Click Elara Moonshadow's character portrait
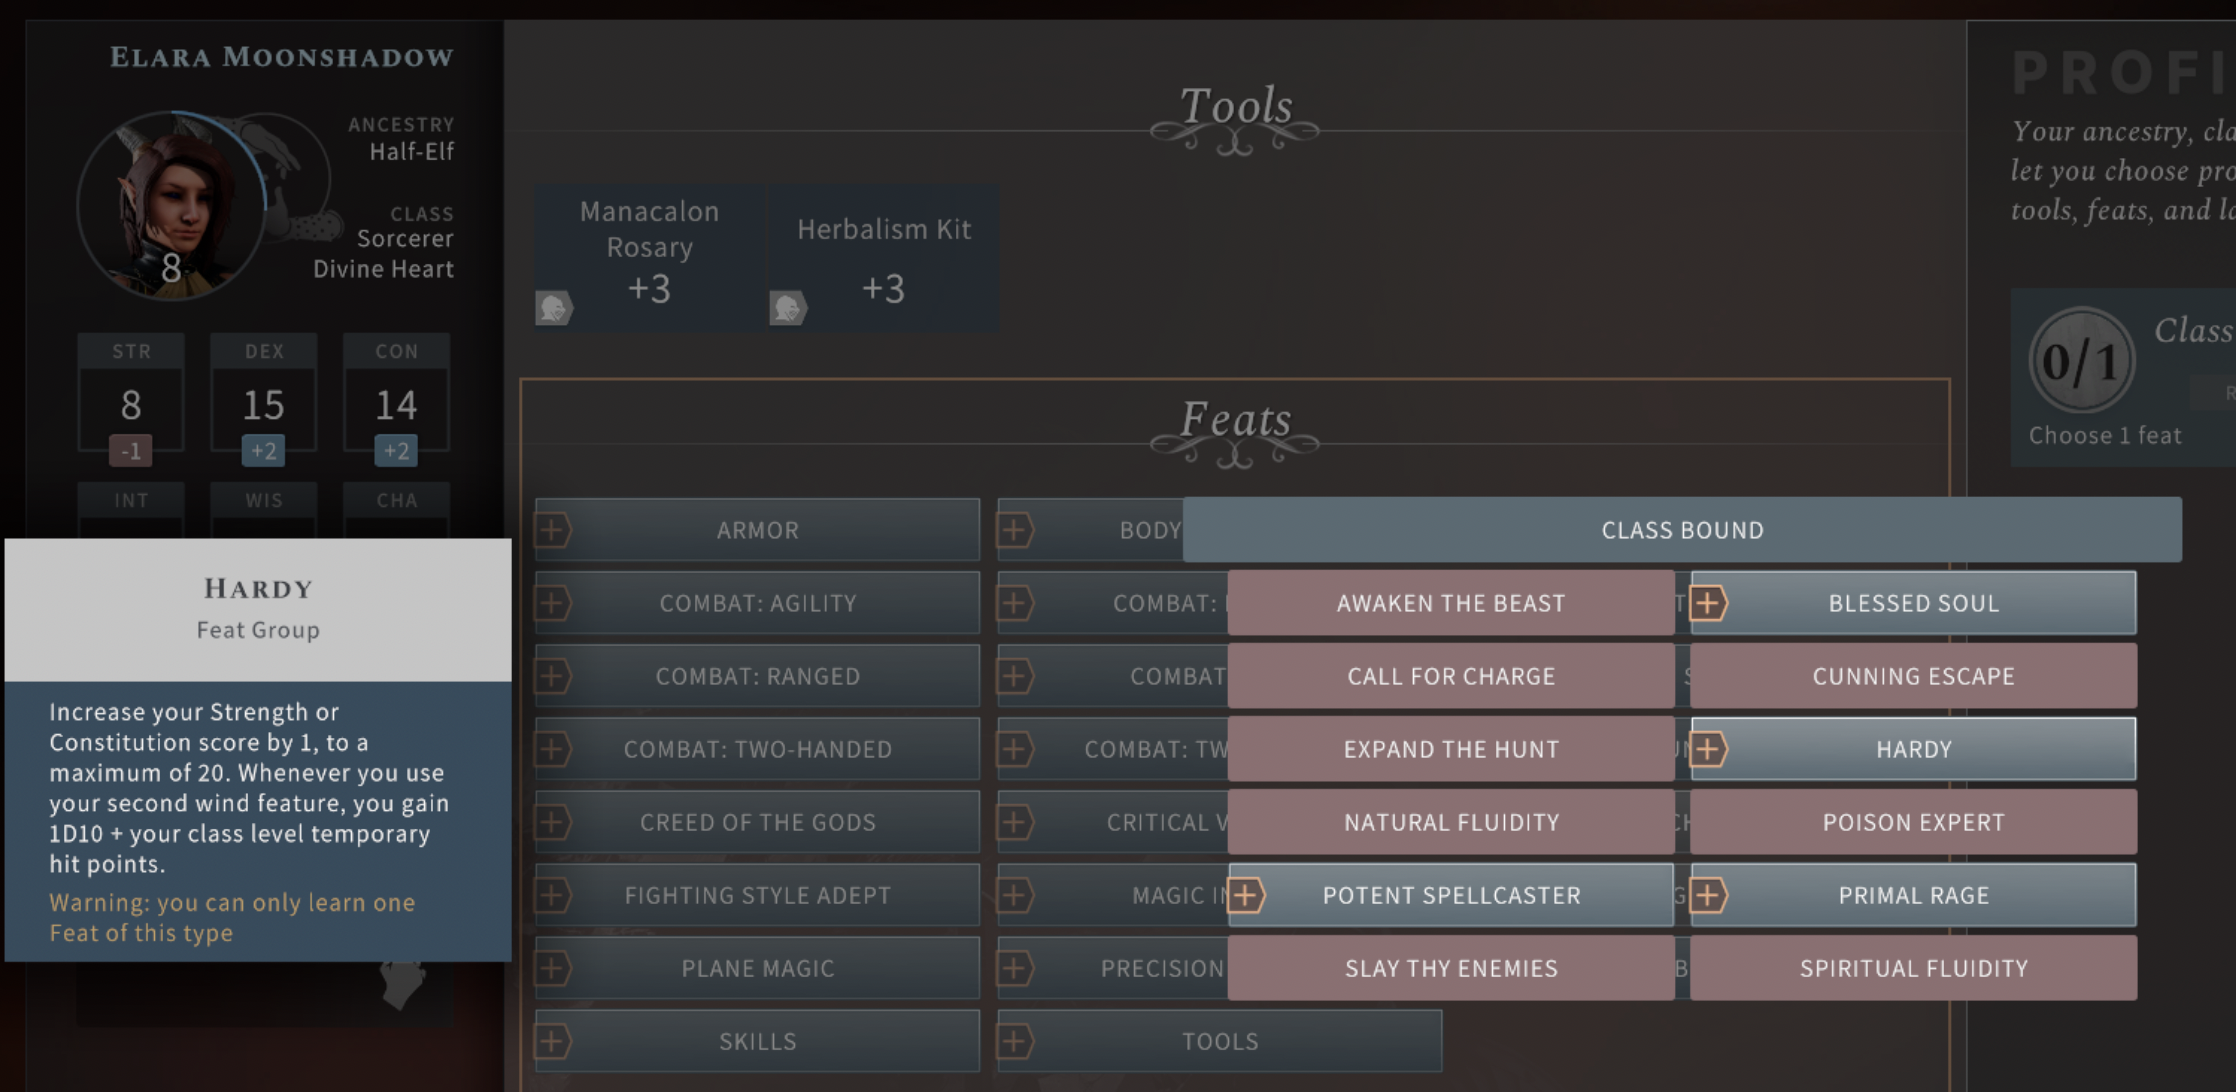 click(172, 205)
